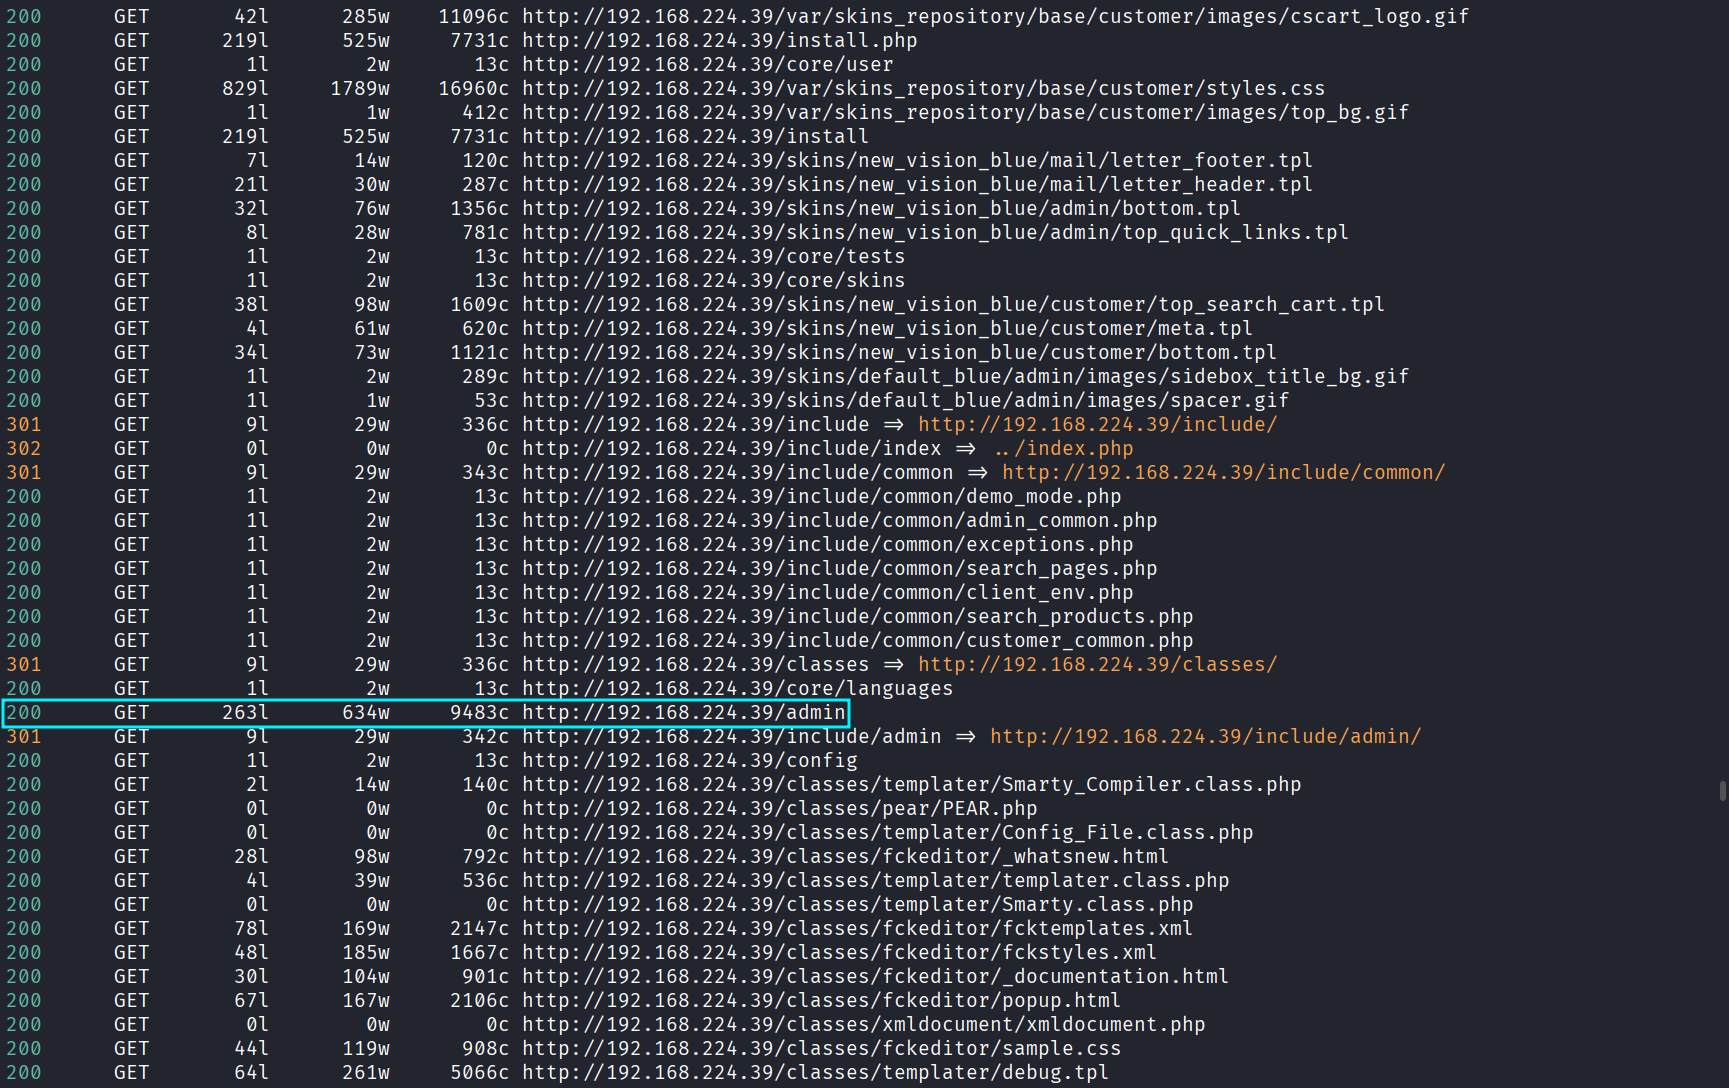Open the orange /classes/ redirect link
Screen dimensions: 1729x1088
coord(1097,665)
